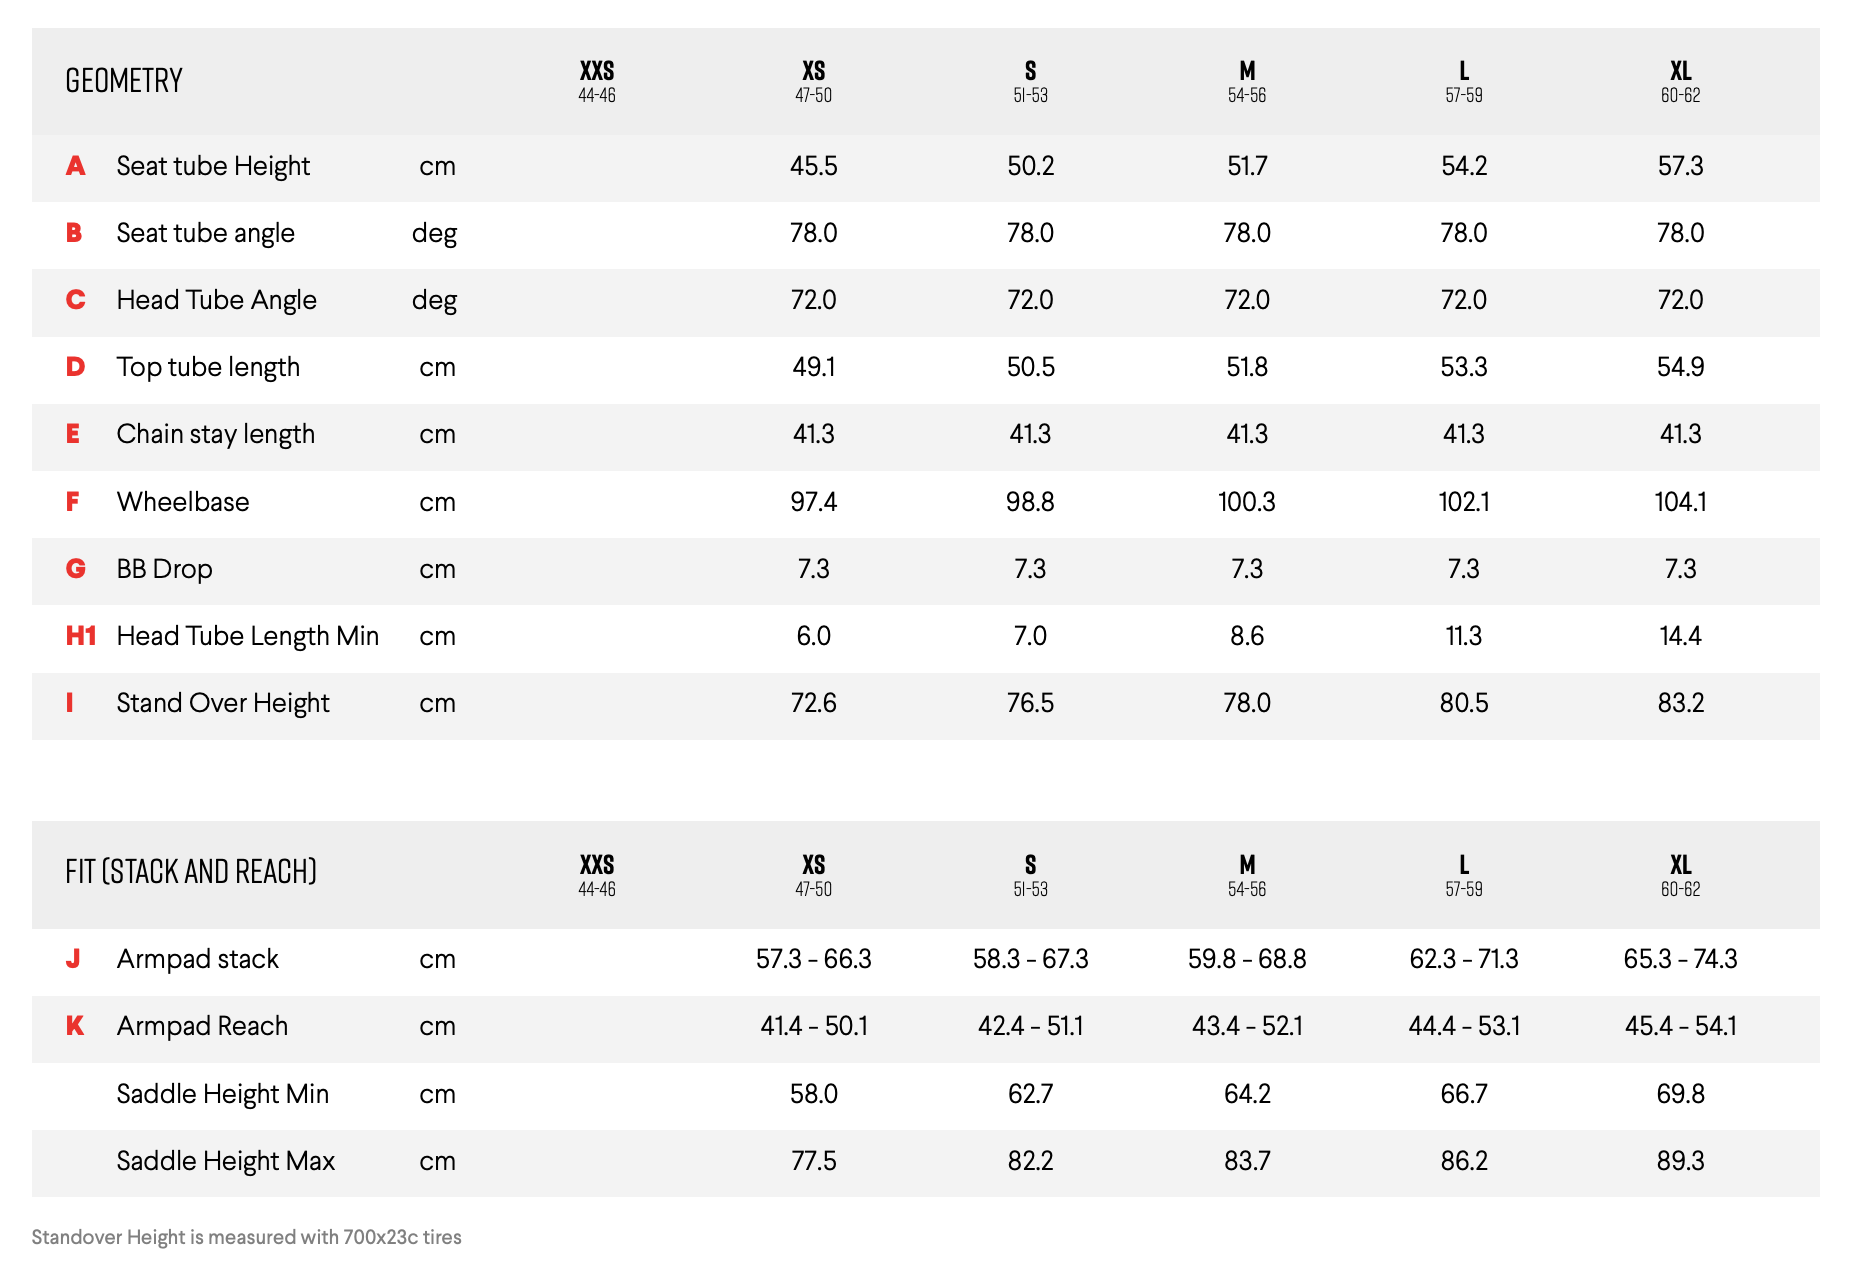Image resolution: width=1852 pixels, height=1268 pixels.
Task: Select the red letter K row marker
Action: 75,1026
